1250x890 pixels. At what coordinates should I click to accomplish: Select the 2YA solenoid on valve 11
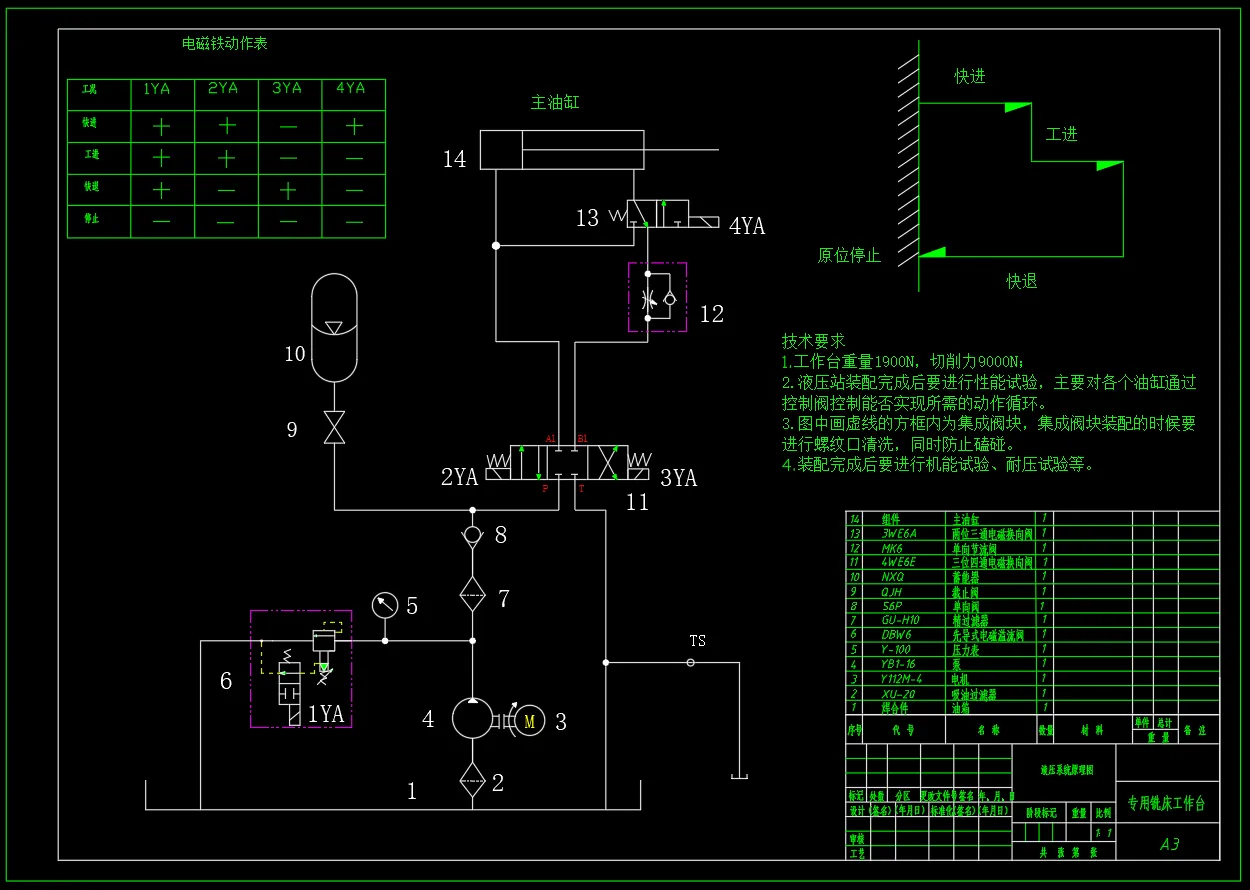(497, 474)
